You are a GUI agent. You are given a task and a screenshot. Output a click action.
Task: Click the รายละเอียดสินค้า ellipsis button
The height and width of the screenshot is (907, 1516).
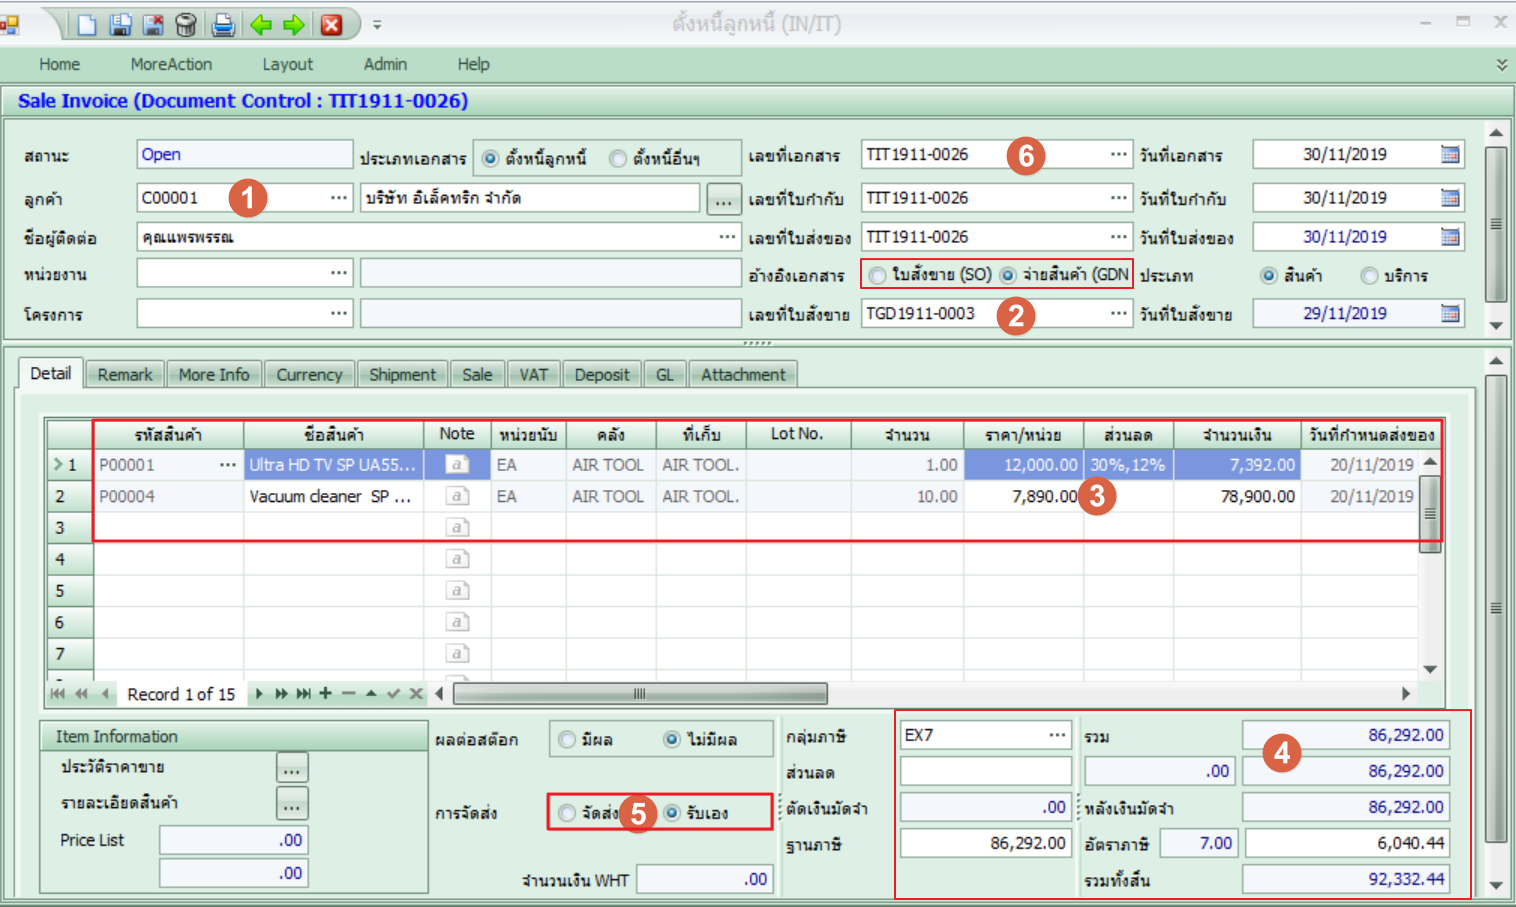(292, 804)
